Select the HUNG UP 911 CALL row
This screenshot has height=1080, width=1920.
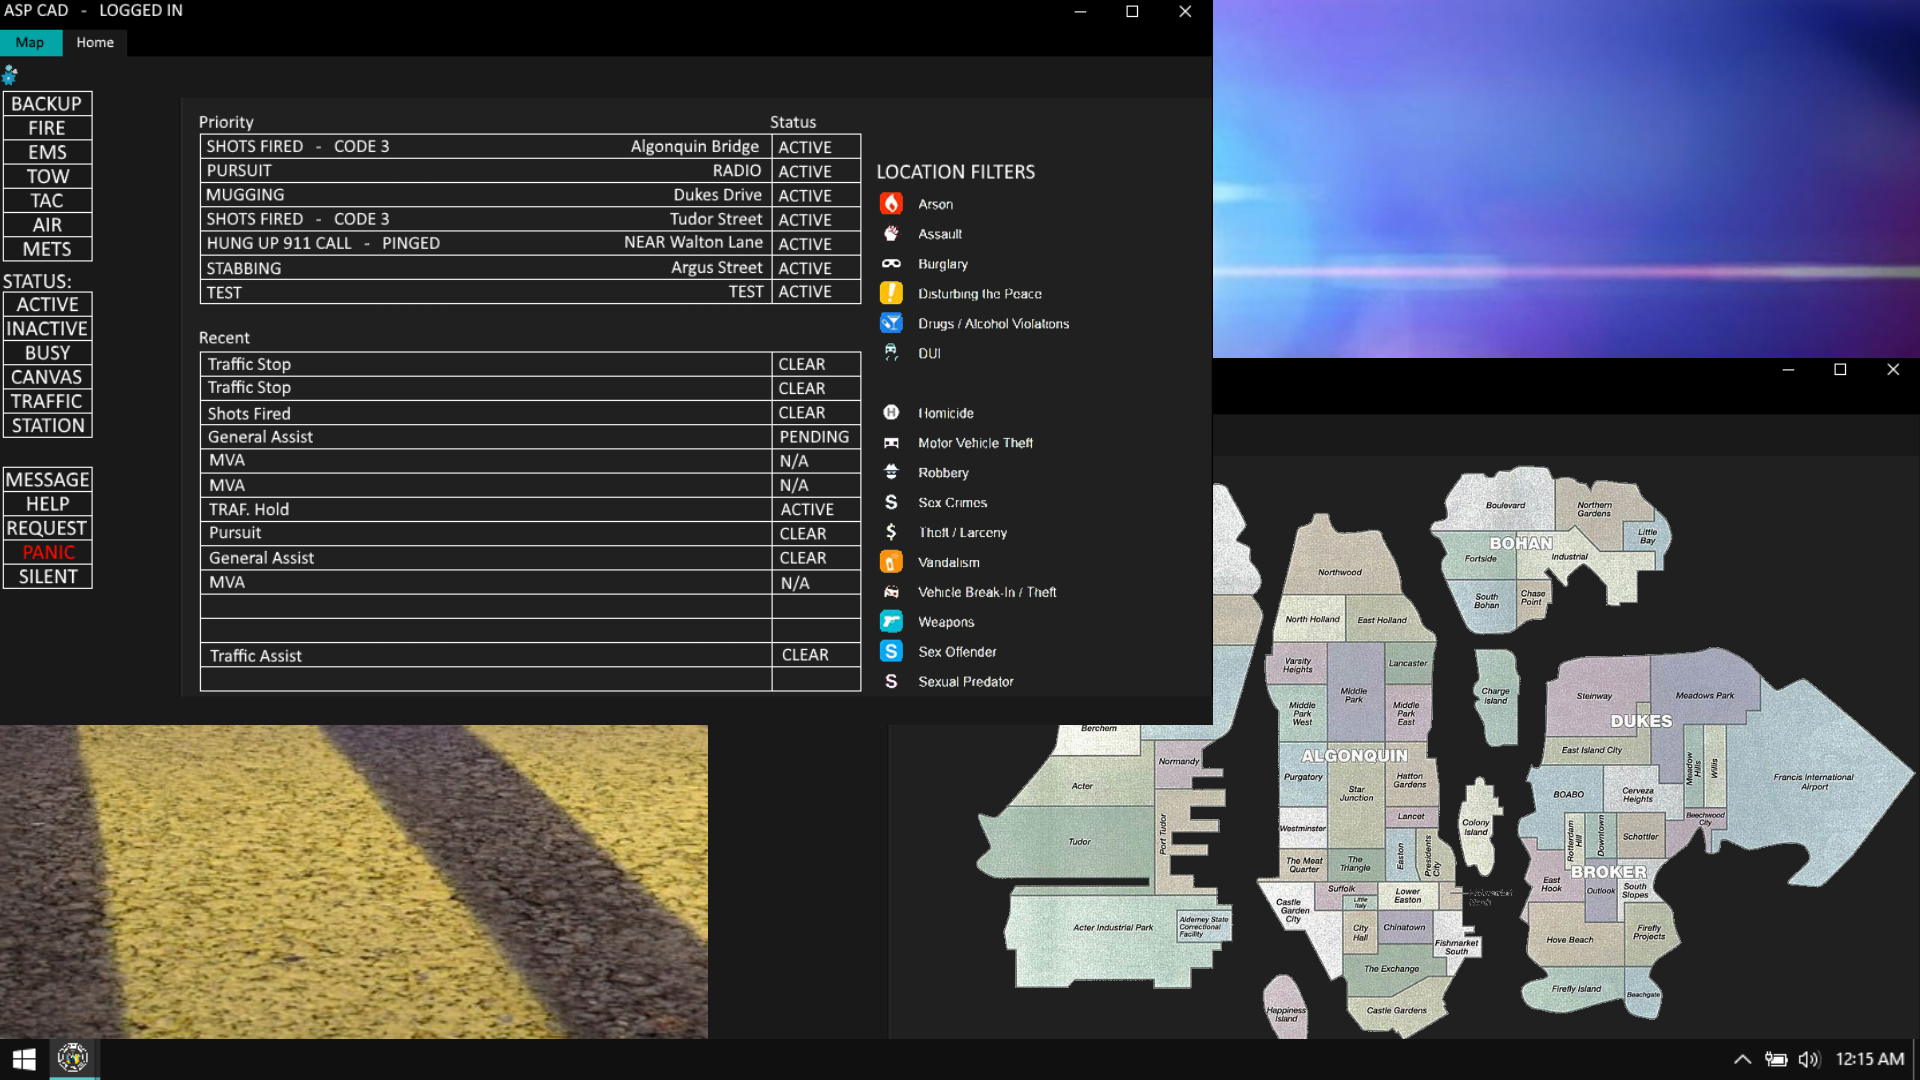point(530,243)
